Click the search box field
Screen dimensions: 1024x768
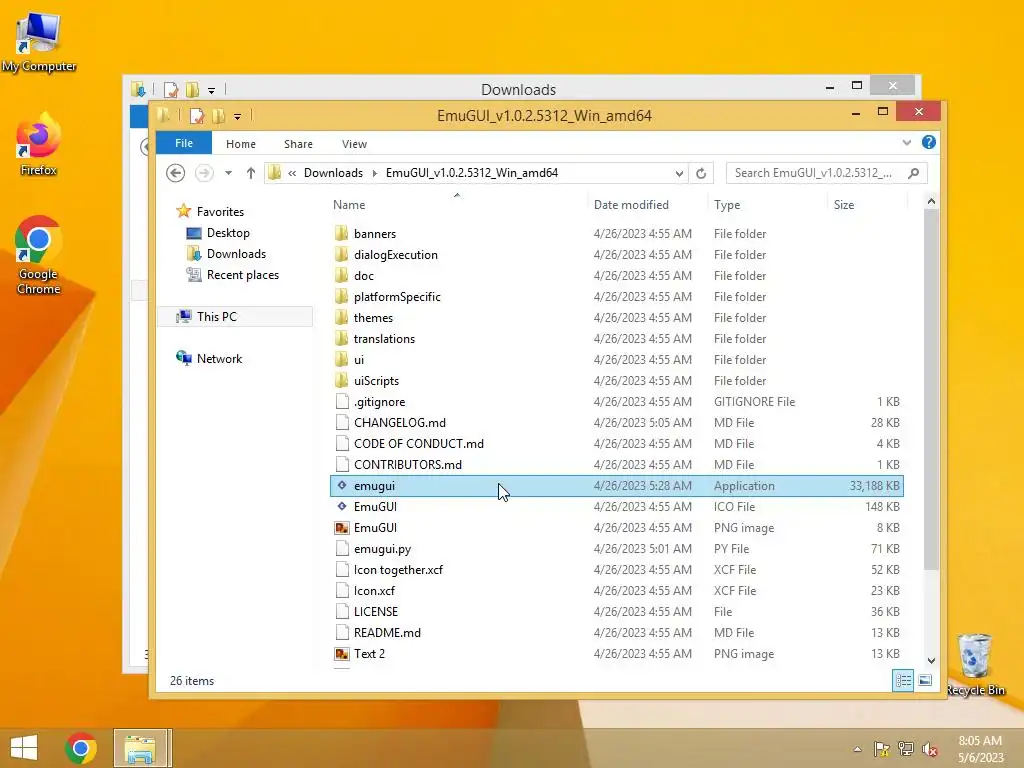(x=826, y=173)
